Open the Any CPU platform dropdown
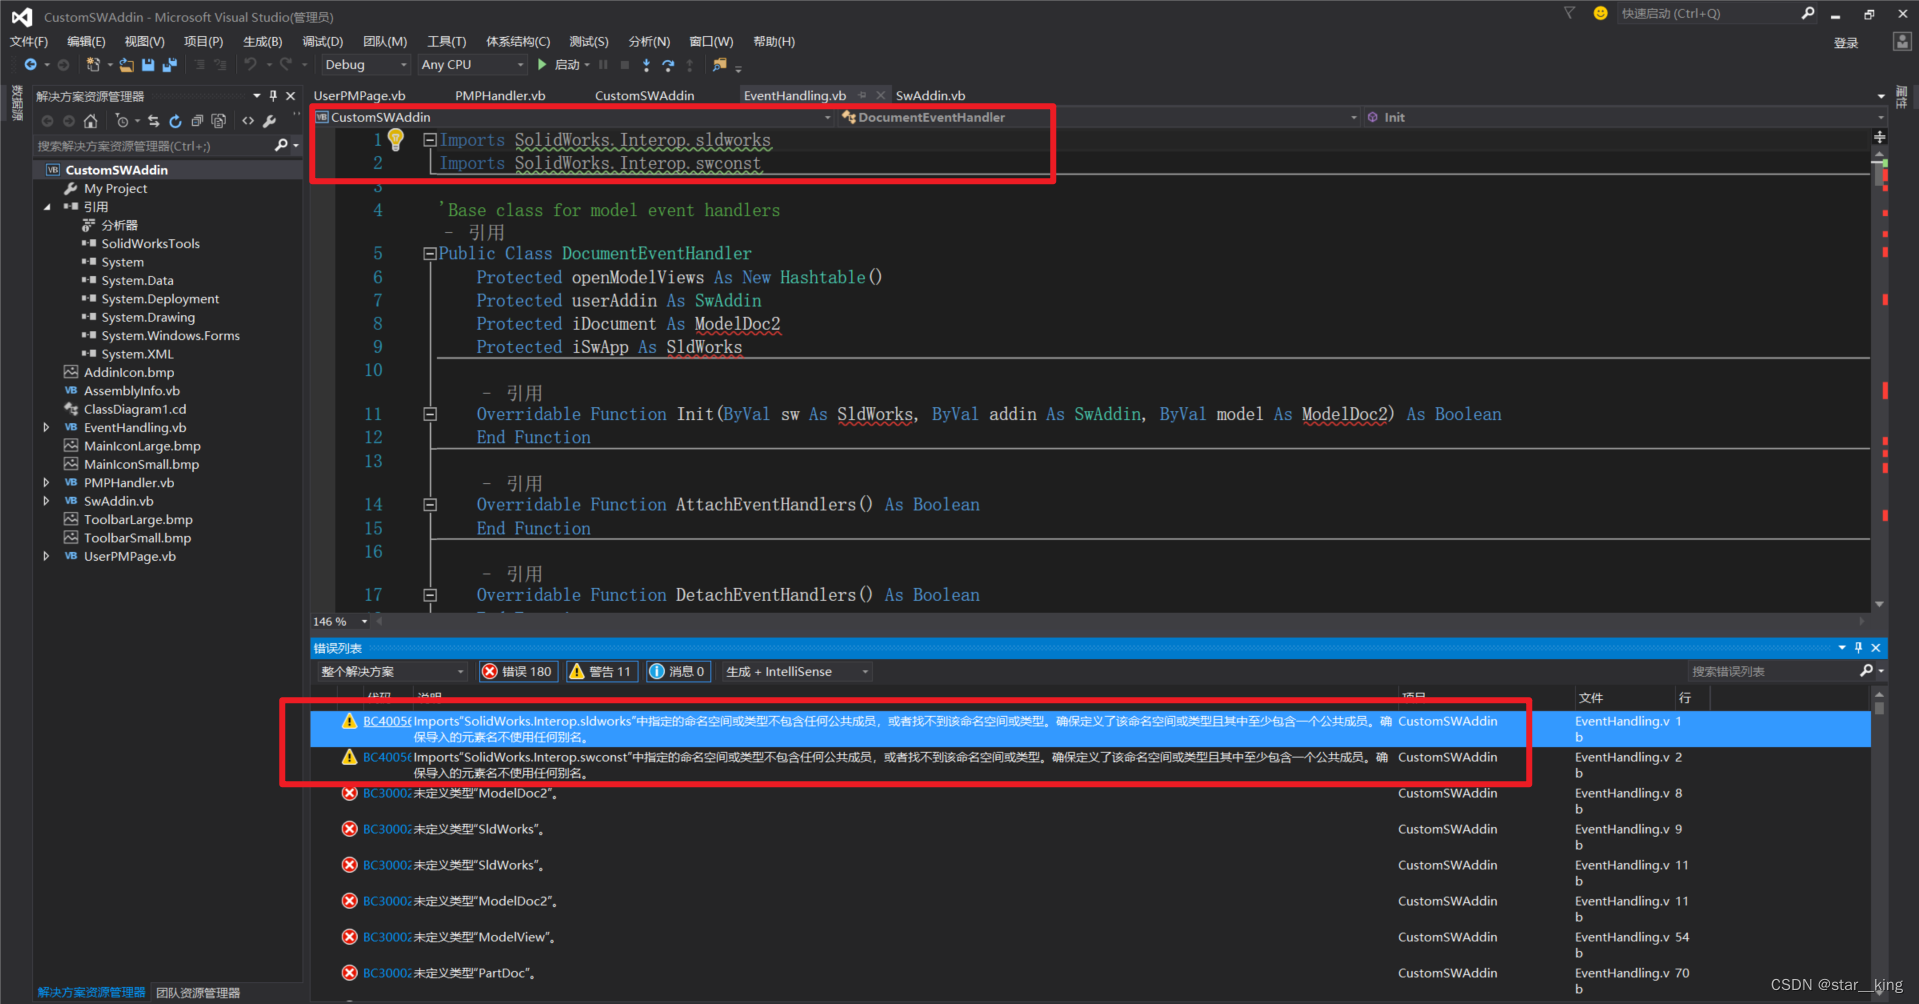 point(472,65)
